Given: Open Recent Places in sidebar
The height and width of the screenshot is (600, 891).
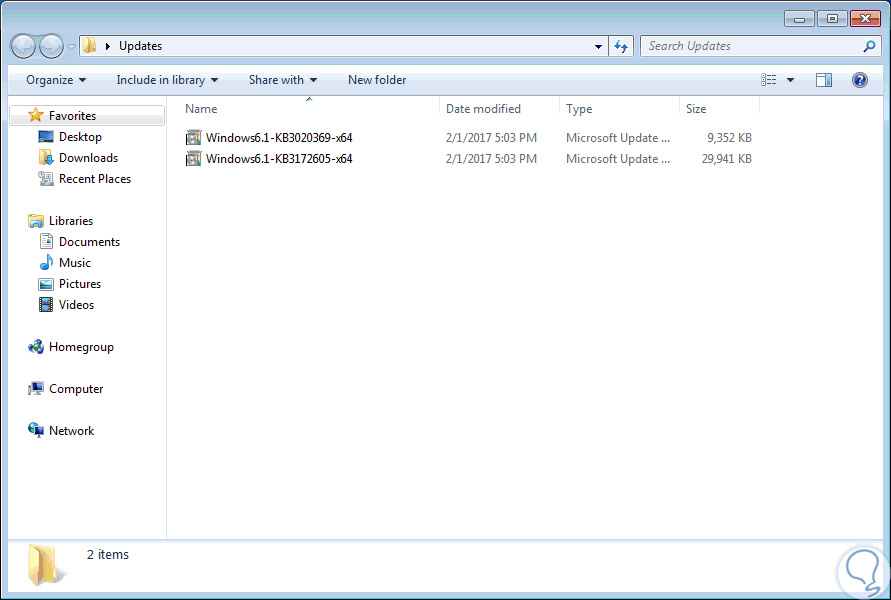Looking at the screenshot, I should pos(94,178).
